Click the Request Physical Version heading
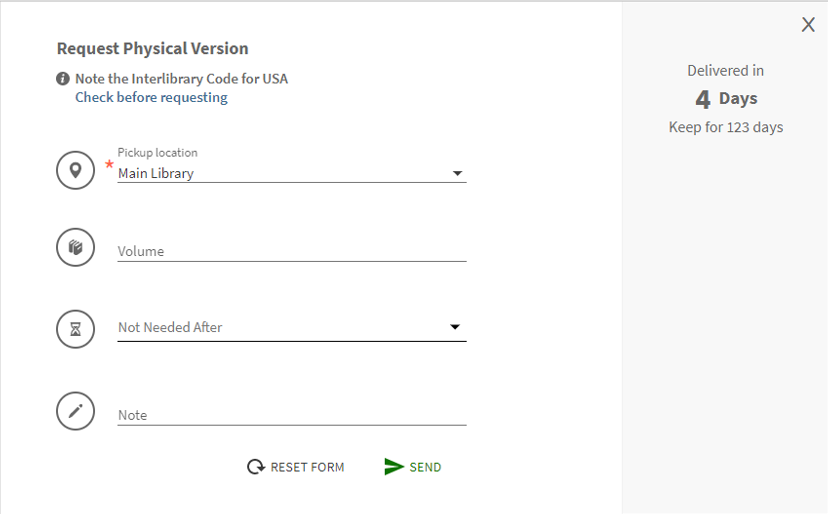The width and height of the screenshot is (828, 514). click(x=152, y=48)
